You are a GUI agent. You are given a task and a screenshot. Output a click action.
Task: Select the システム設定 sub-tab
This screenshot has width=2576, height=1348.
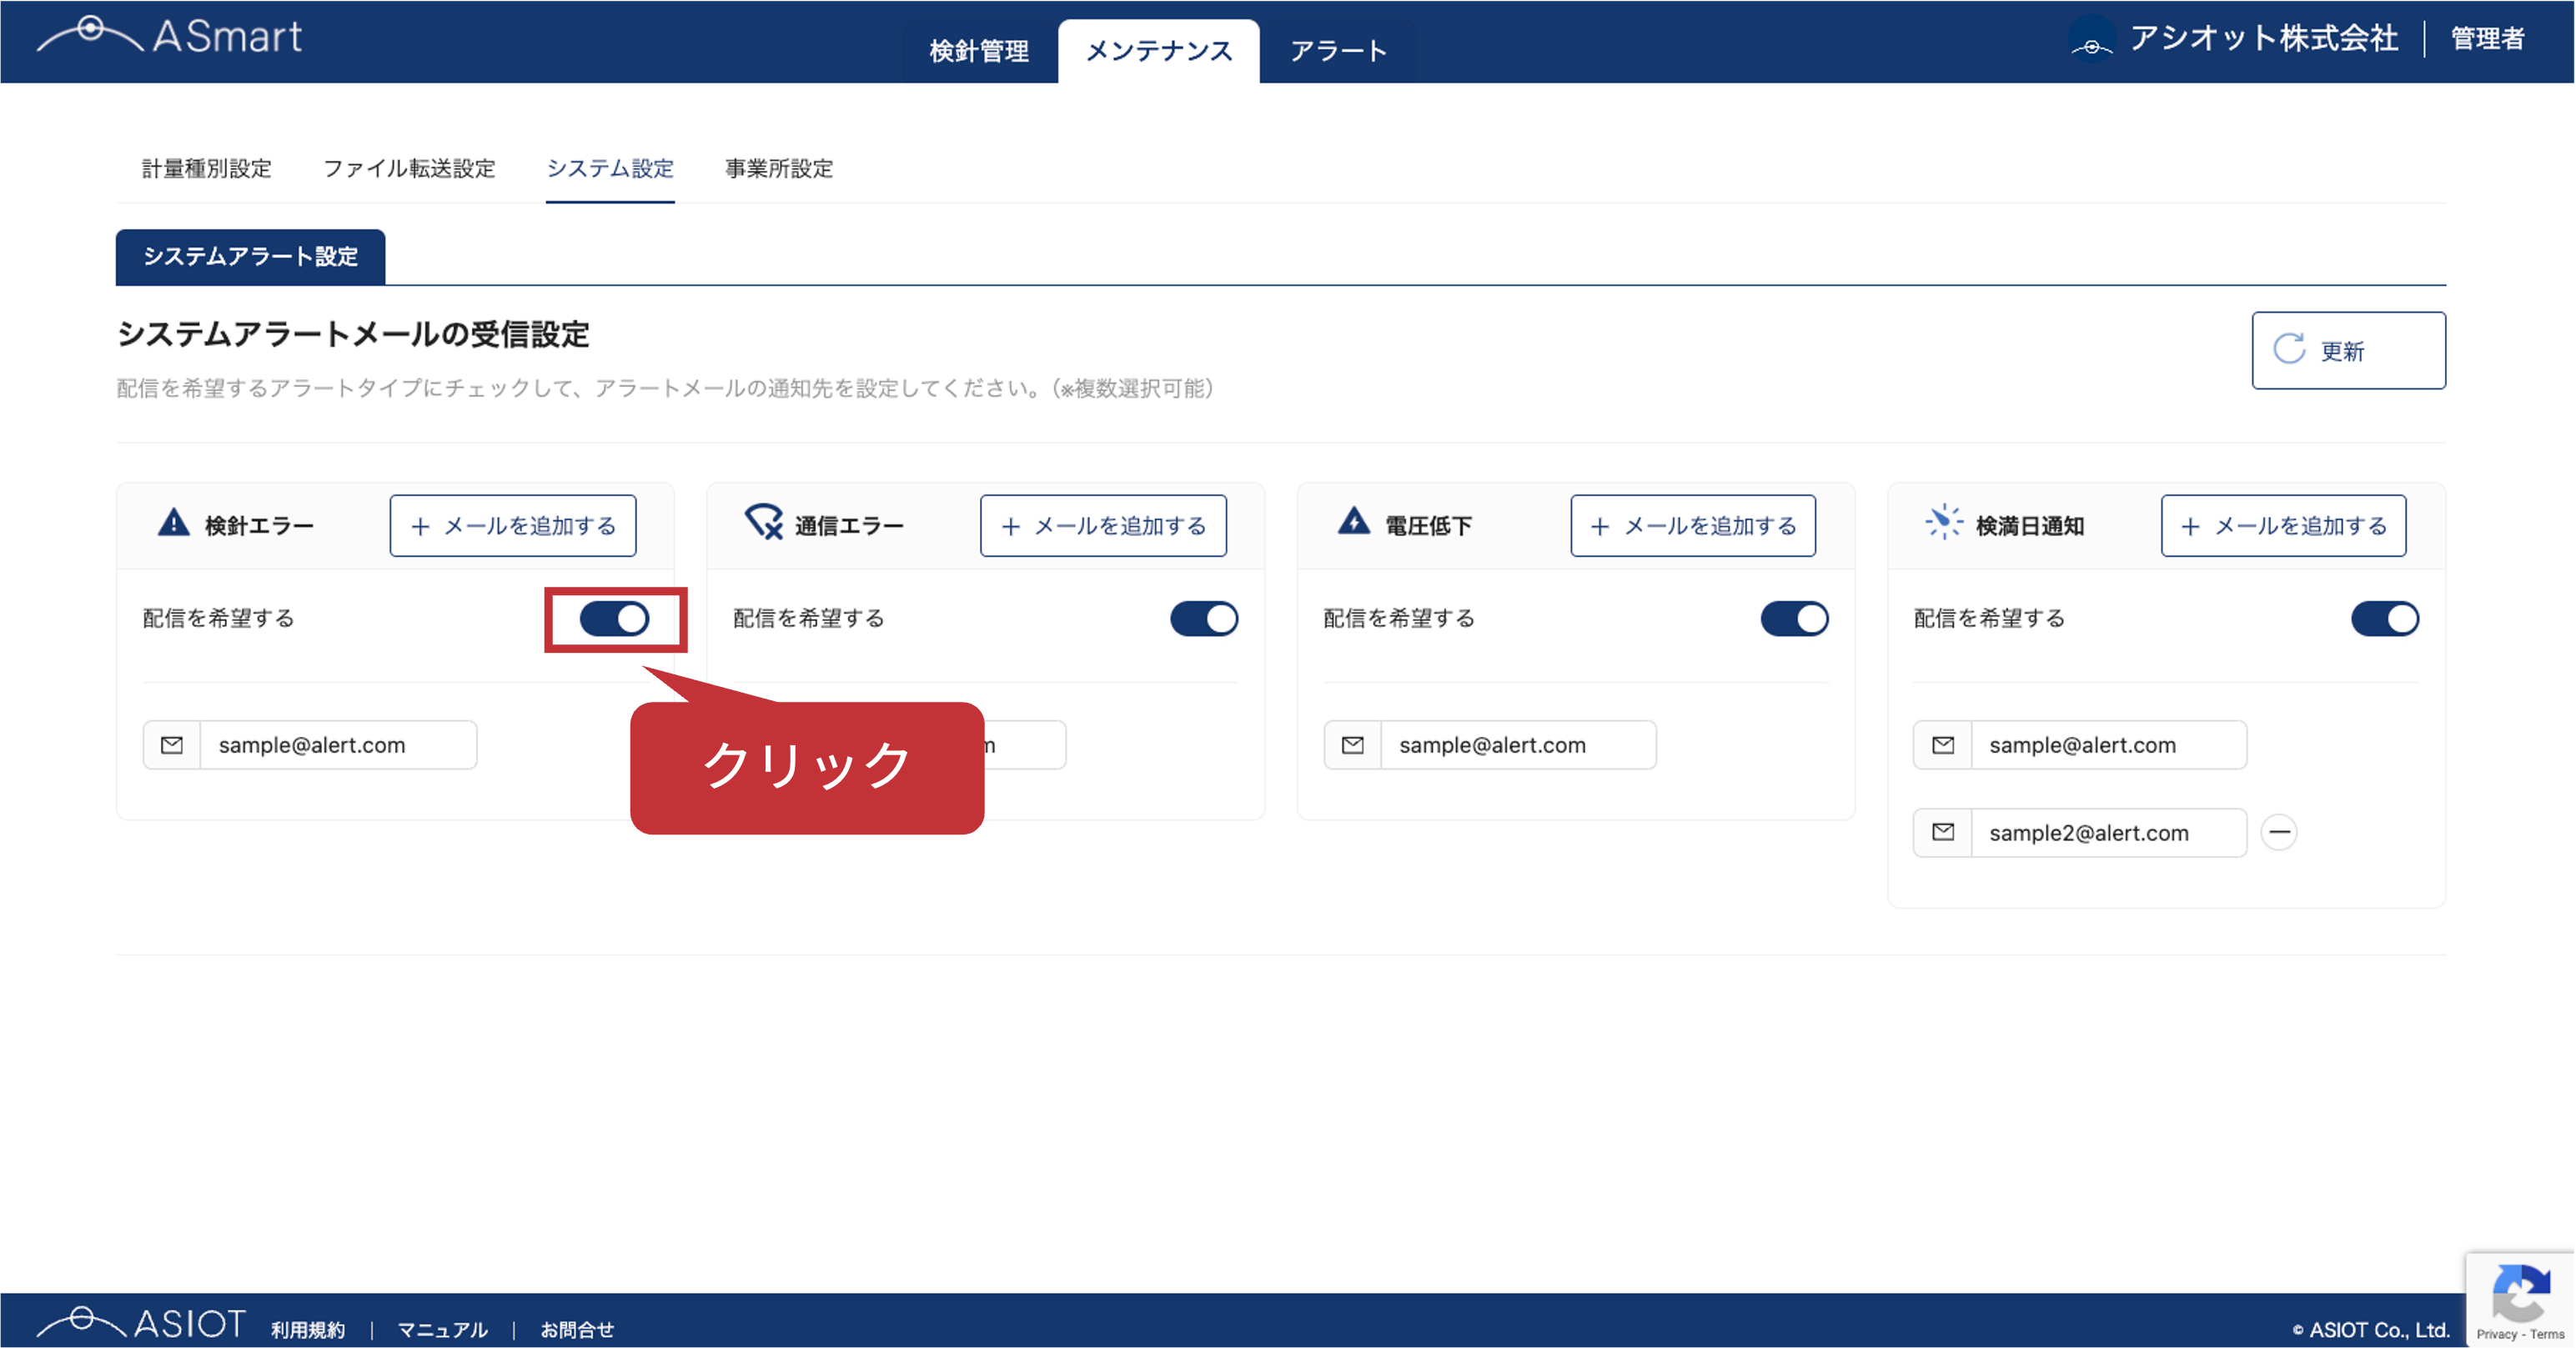[x=610, y=168]
